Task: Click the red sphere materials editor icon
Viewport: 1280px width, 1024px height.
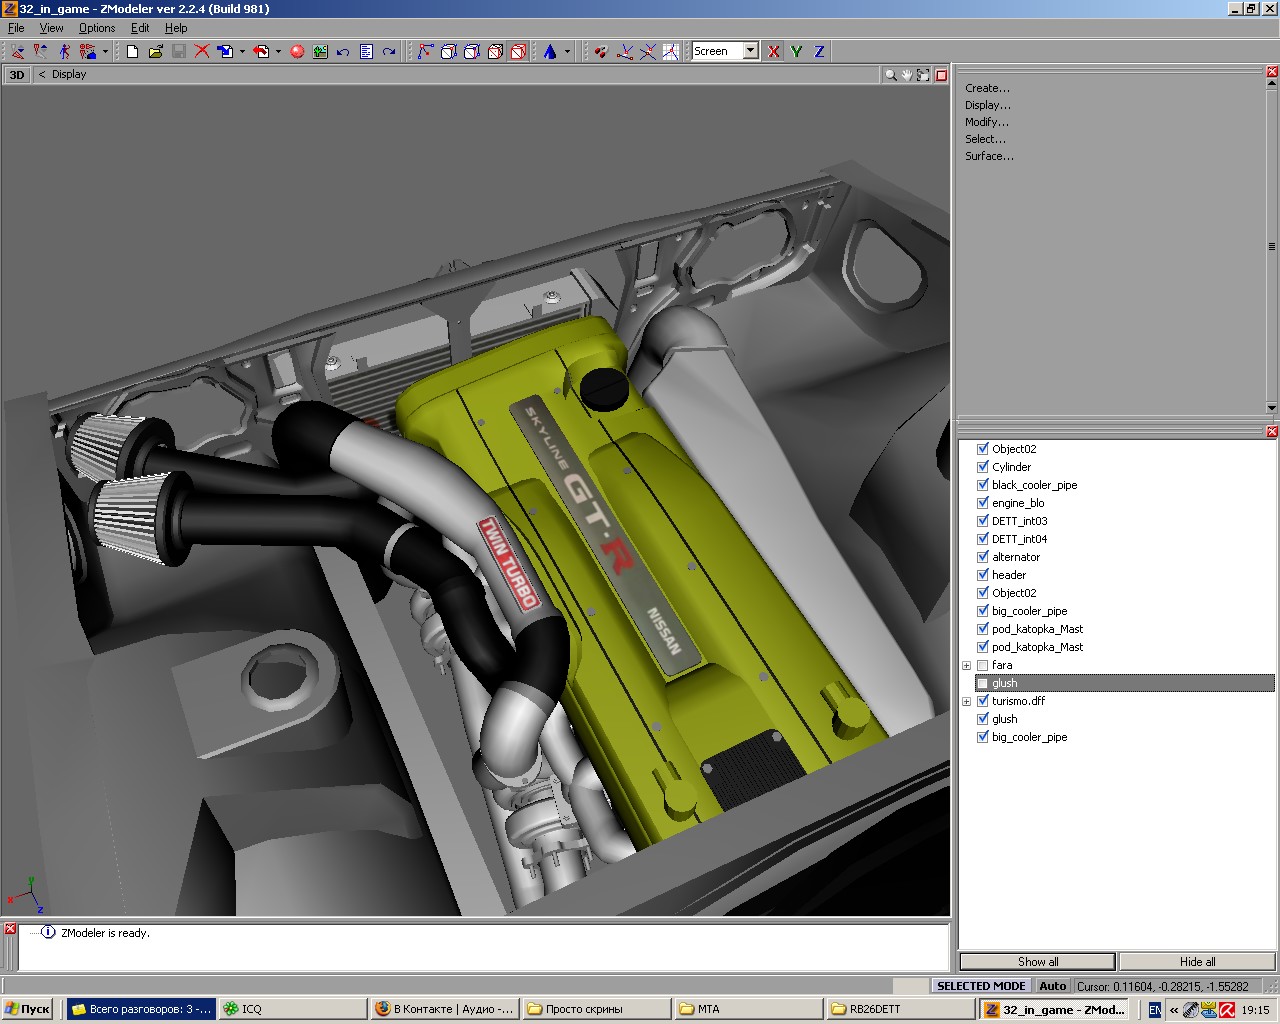Action: click(x=297, y=51)
